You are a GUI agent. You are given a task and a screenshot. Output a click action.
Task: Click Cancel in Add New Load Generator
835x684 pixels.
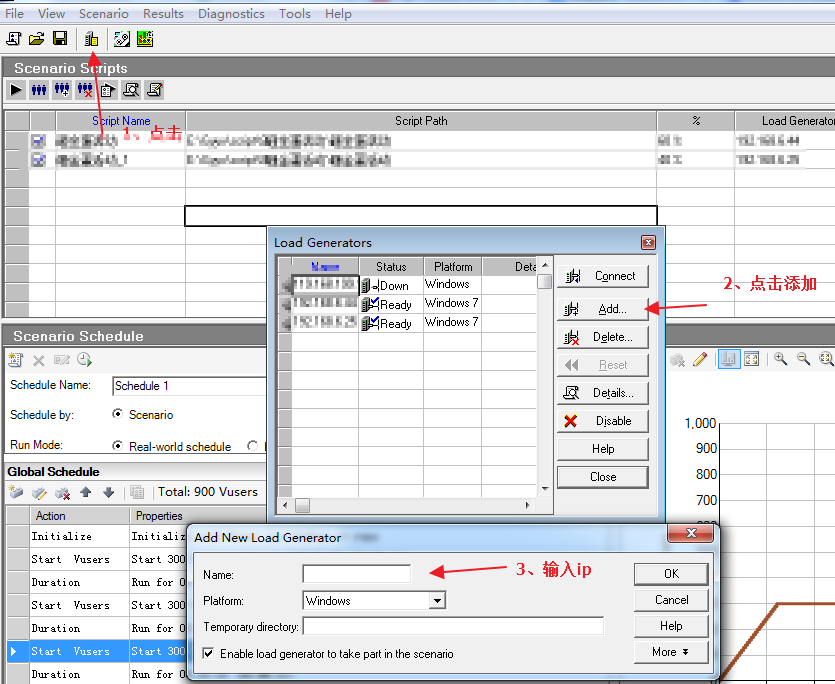tap(671, 600)
